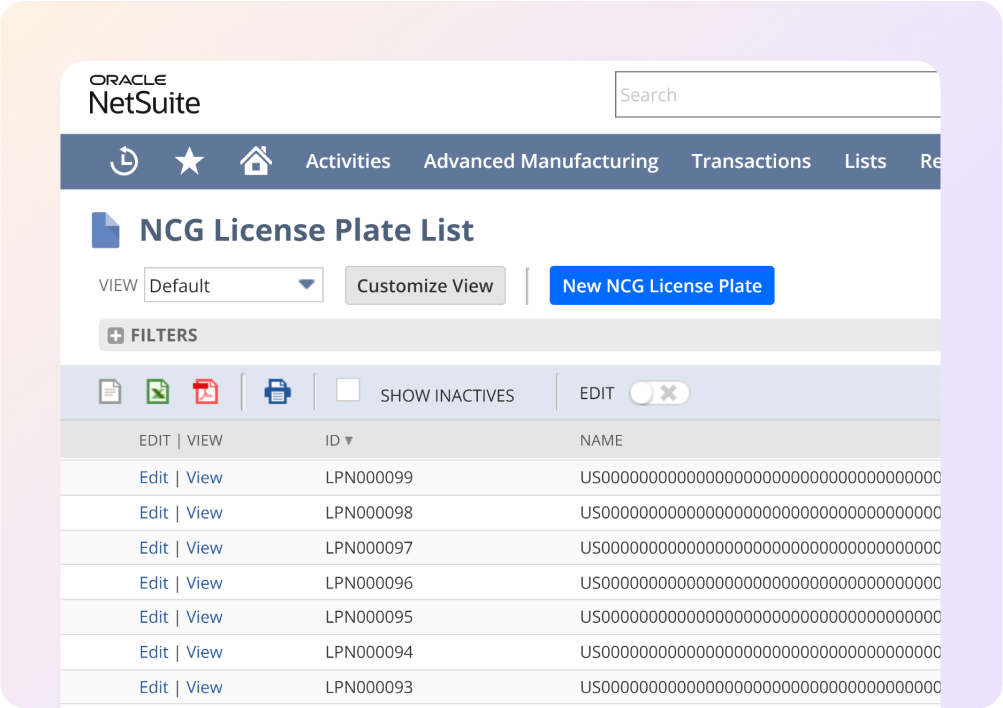Open the VIEW Default dropdown
Screen dimensions: 1003x708
point(233,285)
